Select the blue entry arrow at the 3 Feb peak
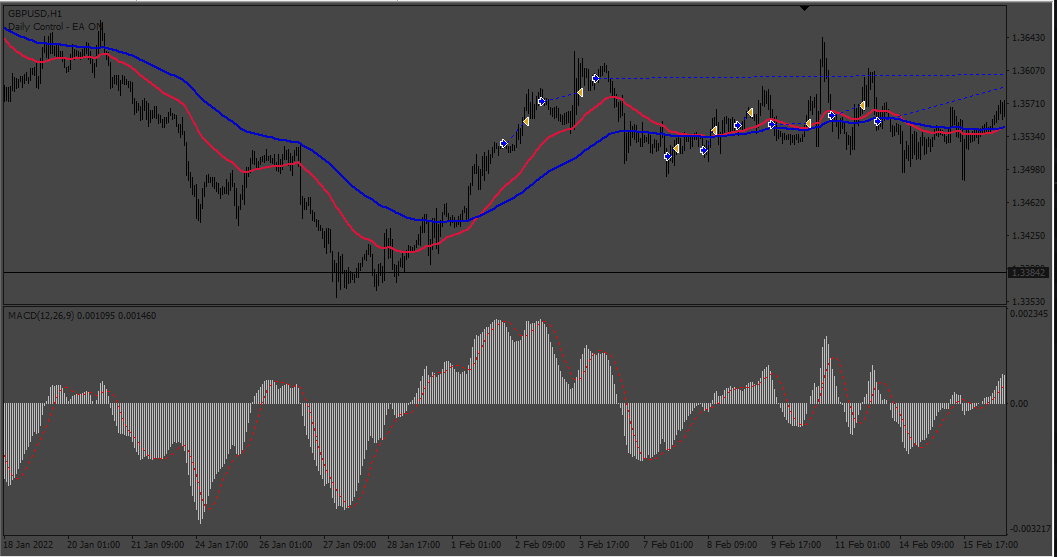The height and width of the screenshot is (557, 1057). click(595, 79)
